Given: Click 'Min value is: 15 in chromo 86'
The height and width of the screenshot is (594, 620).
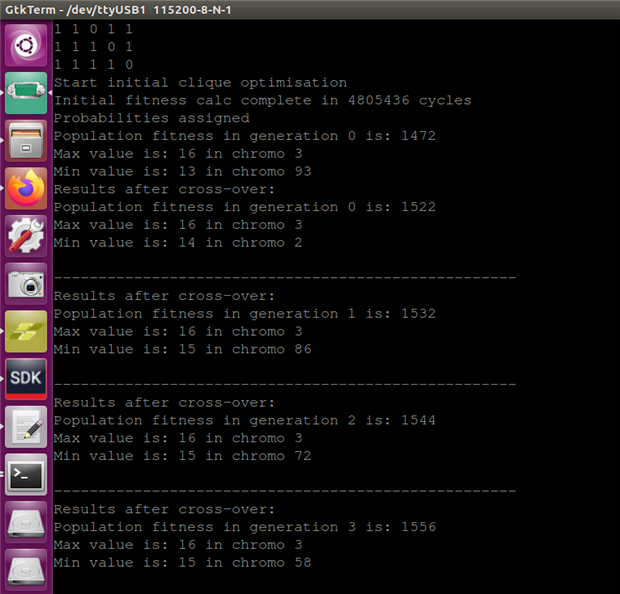Looking at the screenshot, I should (183, 349).
